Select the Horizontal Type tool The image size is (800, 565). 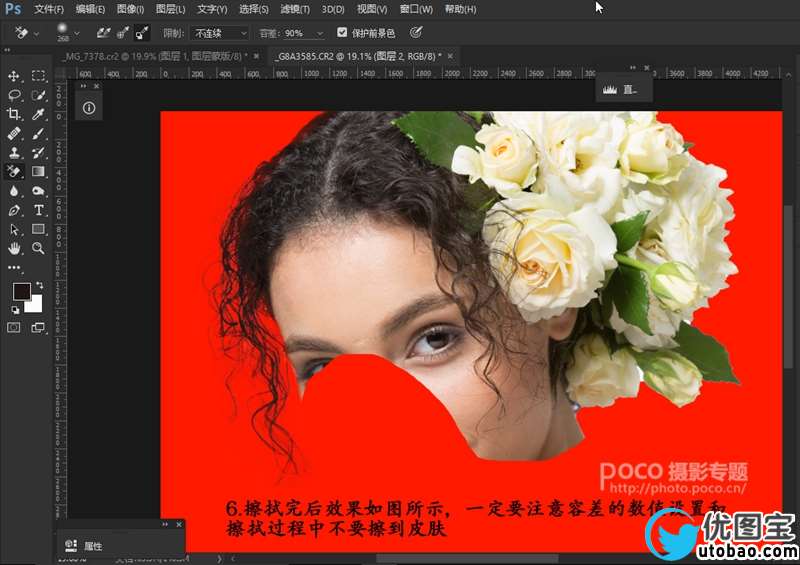coord(38,210)
